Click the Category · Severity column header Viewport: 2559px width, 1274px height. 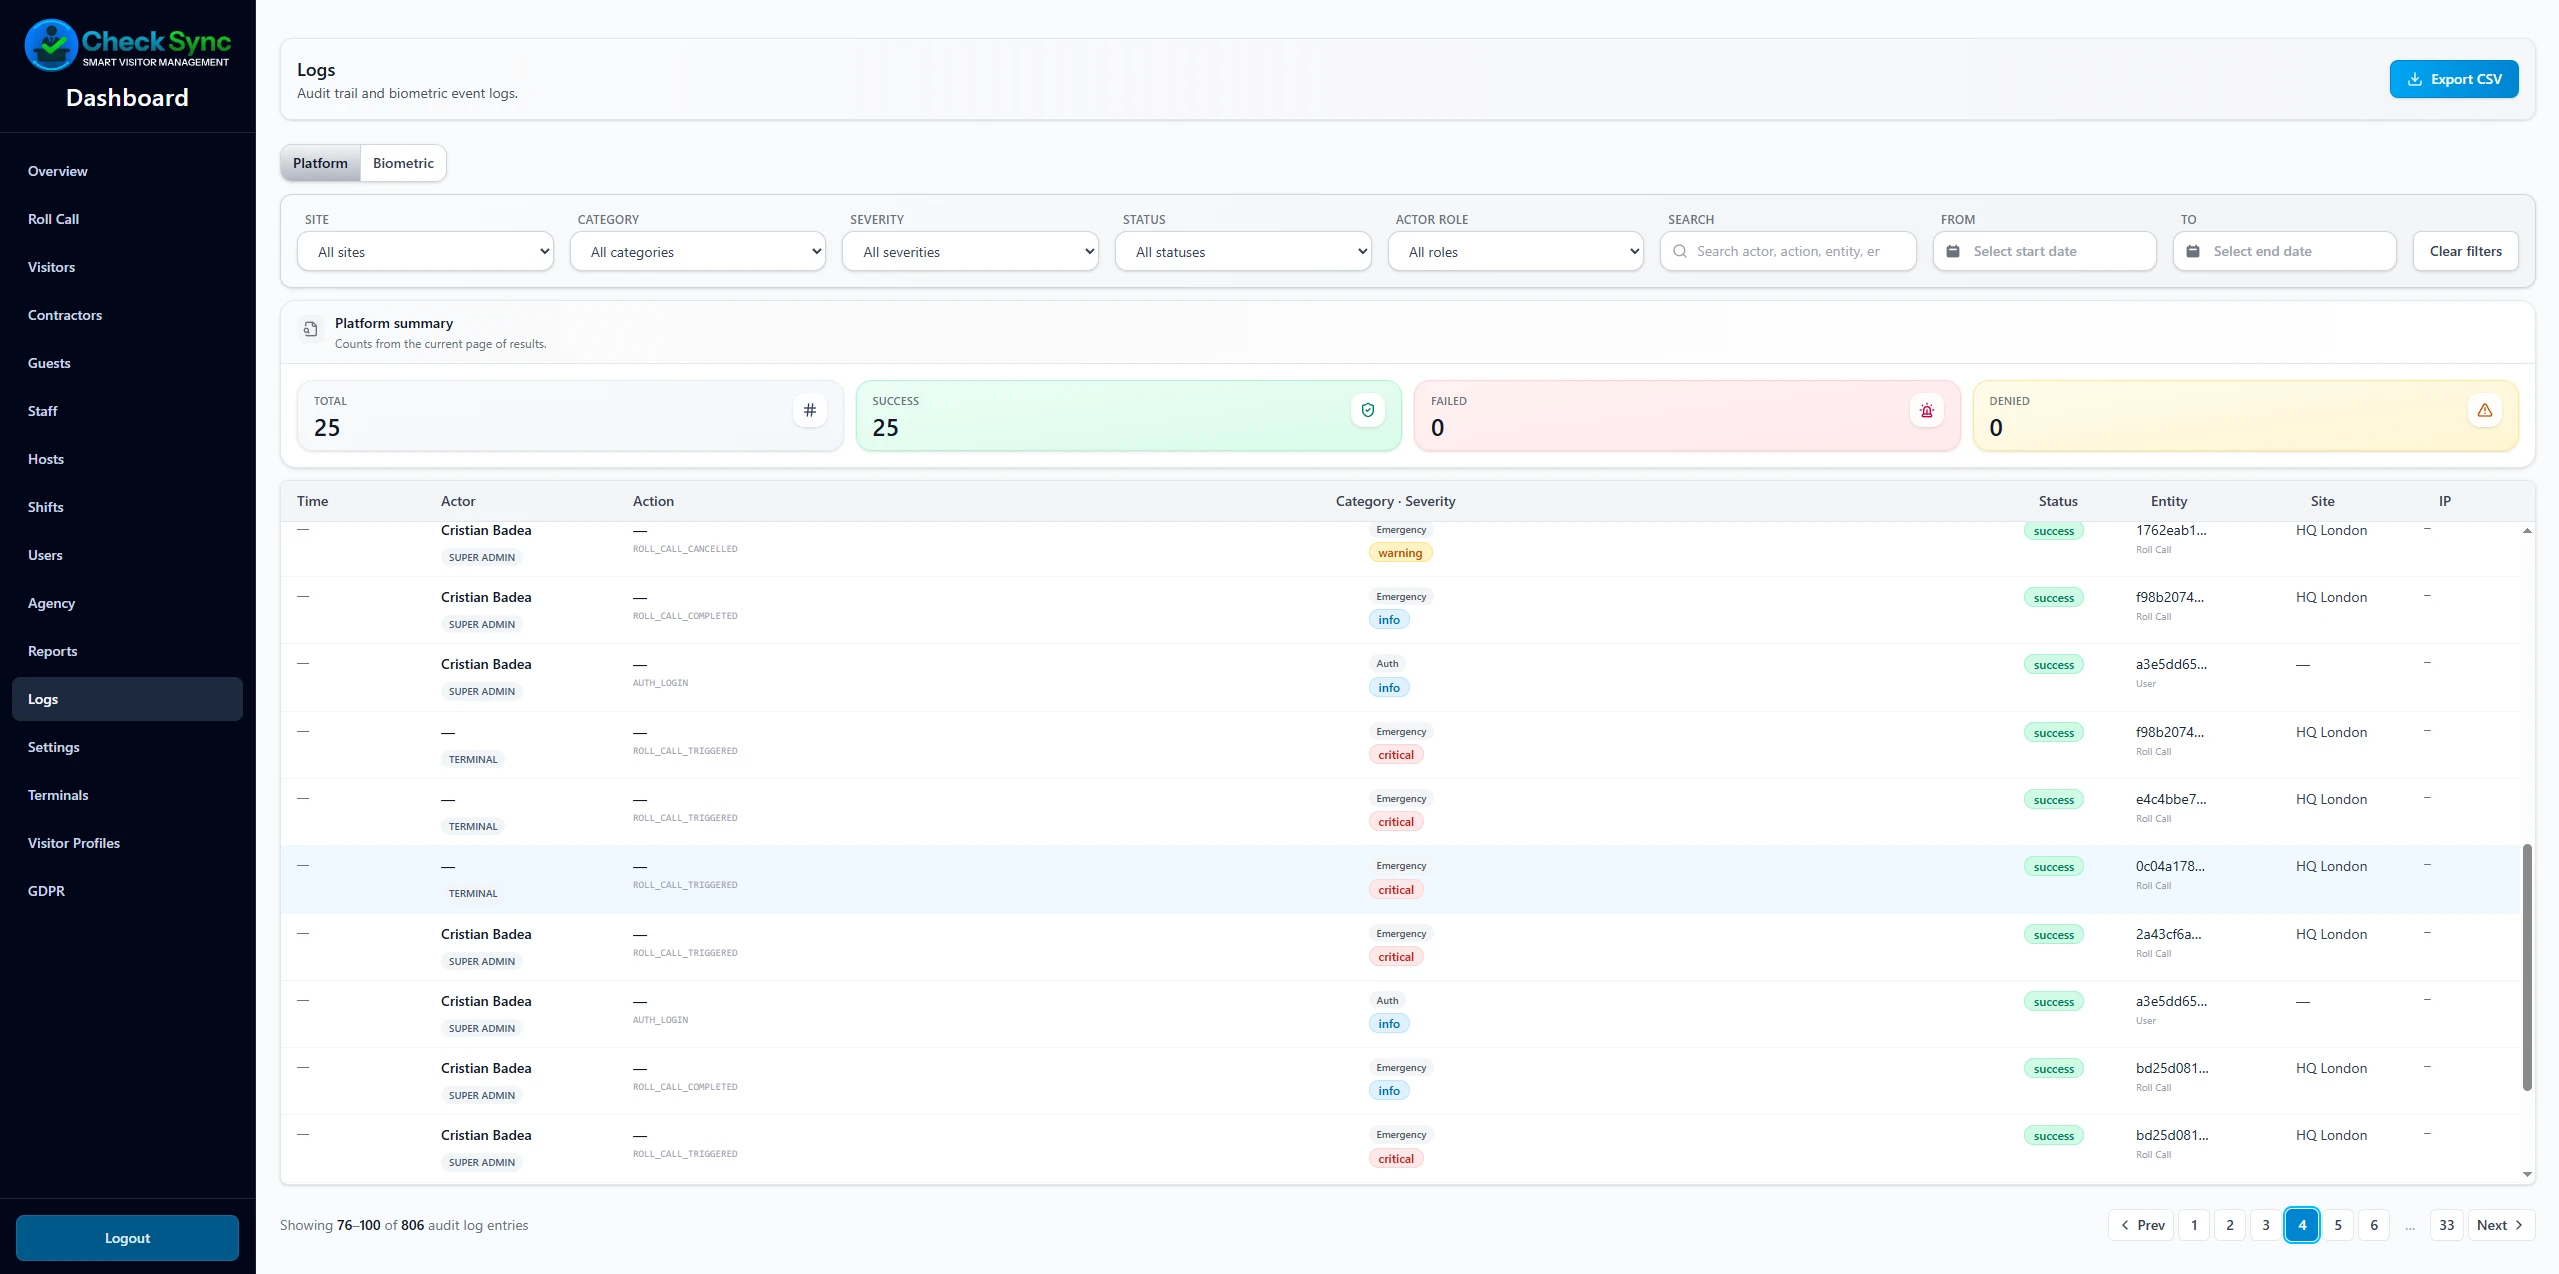point(1395,501)
